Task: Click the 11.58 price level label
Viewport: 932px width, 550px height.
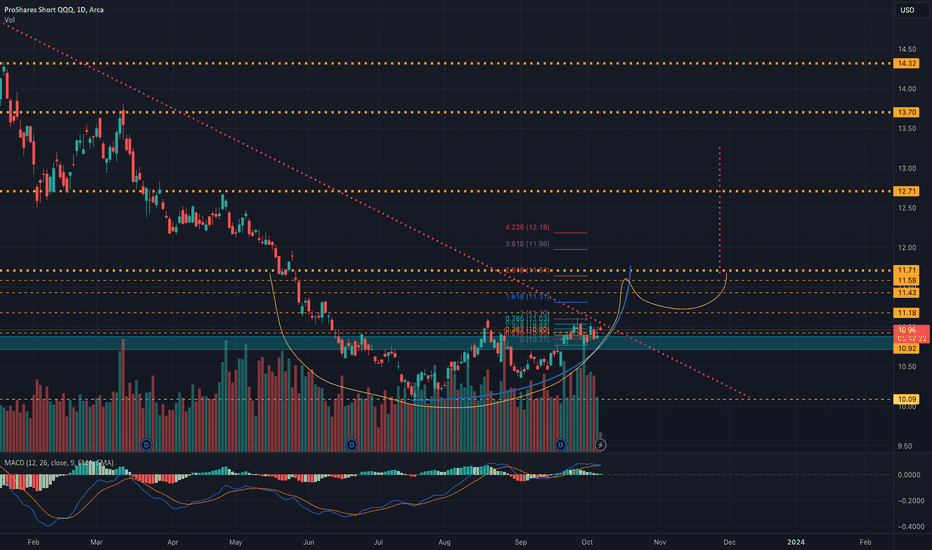Action: click(906, 281)
